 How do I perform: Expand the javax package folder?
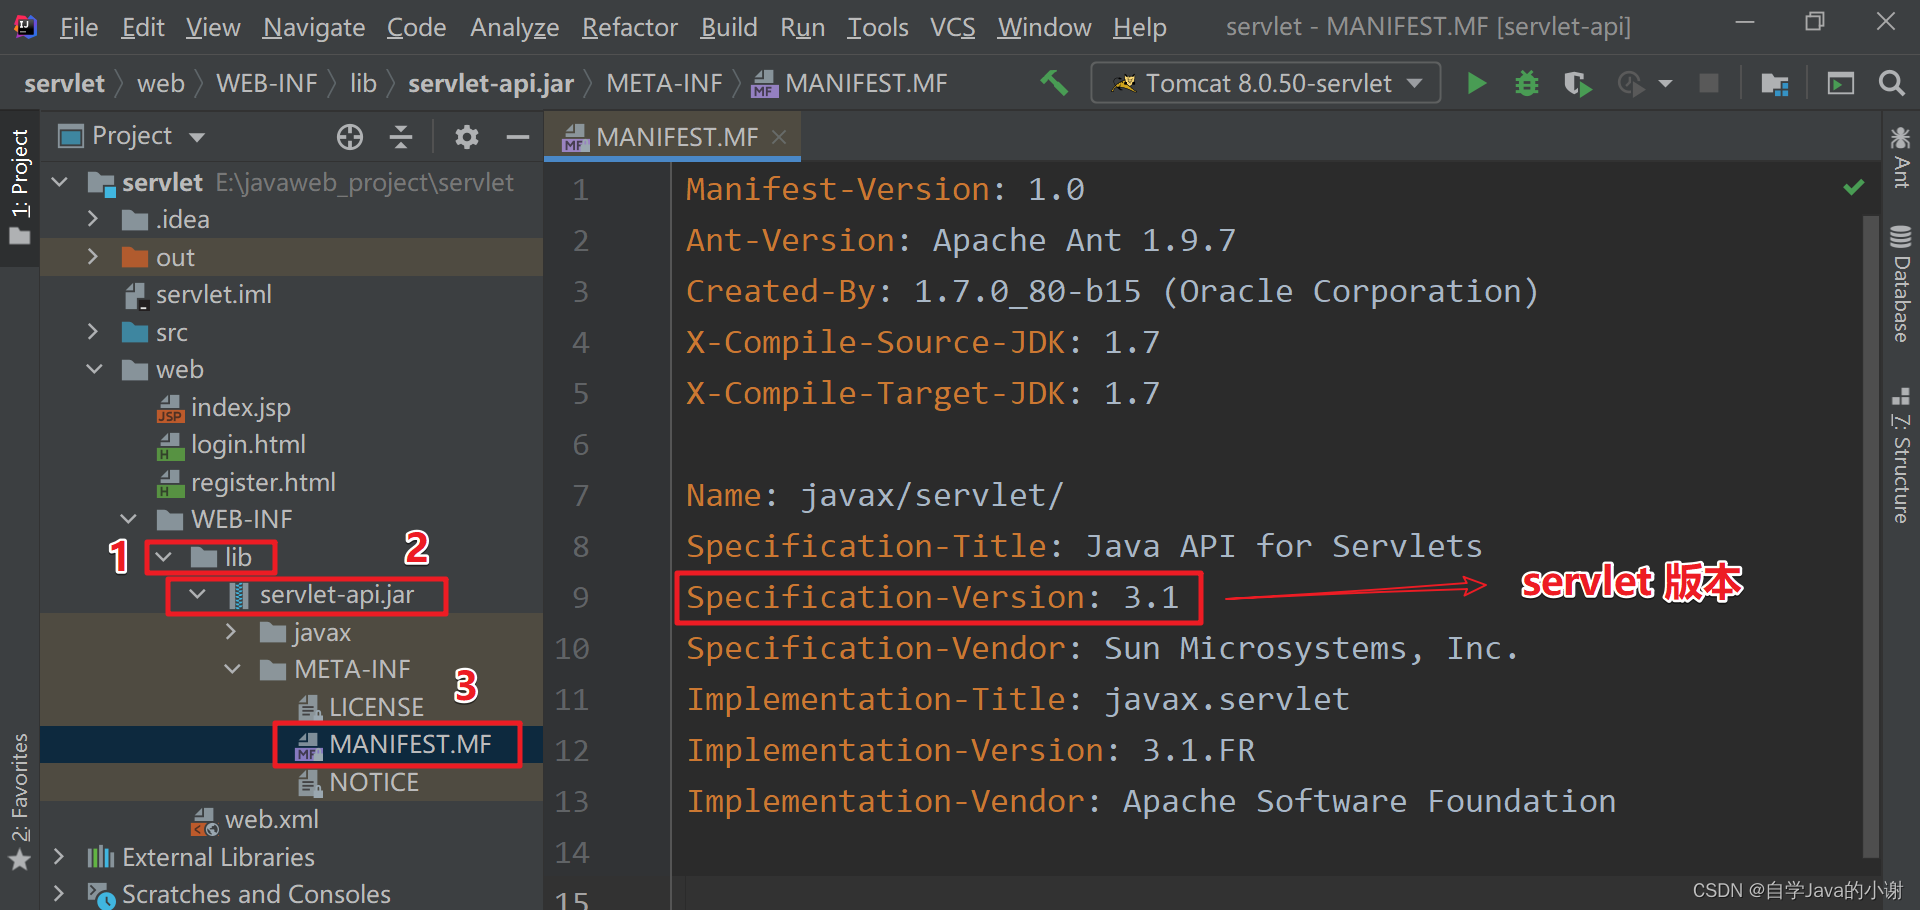click(232, 632)
